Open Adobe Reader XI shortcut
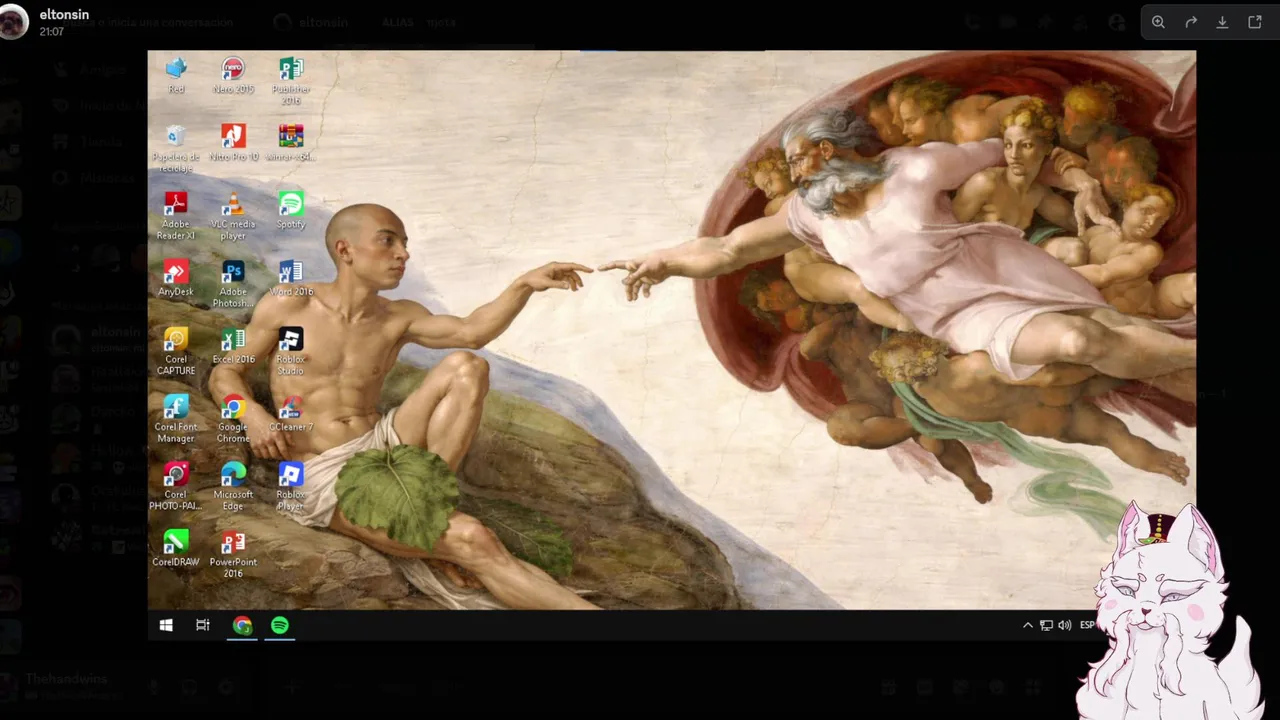This screenshot has height=720, width=1280. click(x=176, y=216)
